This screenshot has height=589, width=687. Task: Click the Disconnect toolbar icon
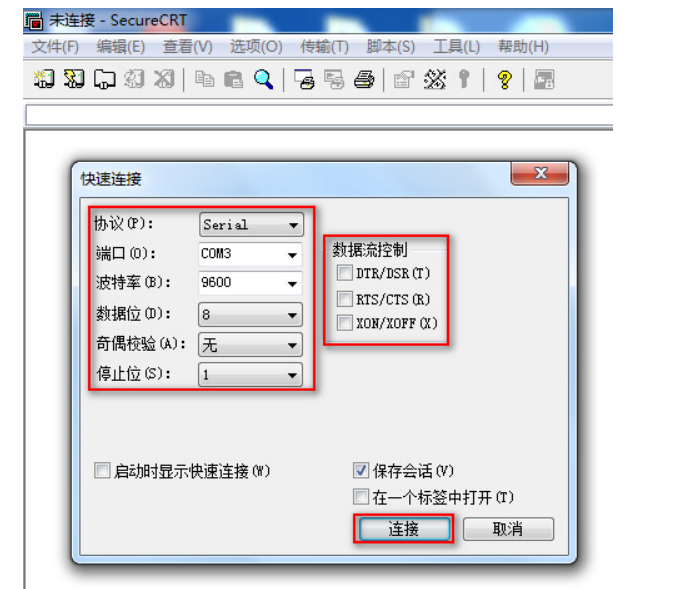(x=164, y=79)
